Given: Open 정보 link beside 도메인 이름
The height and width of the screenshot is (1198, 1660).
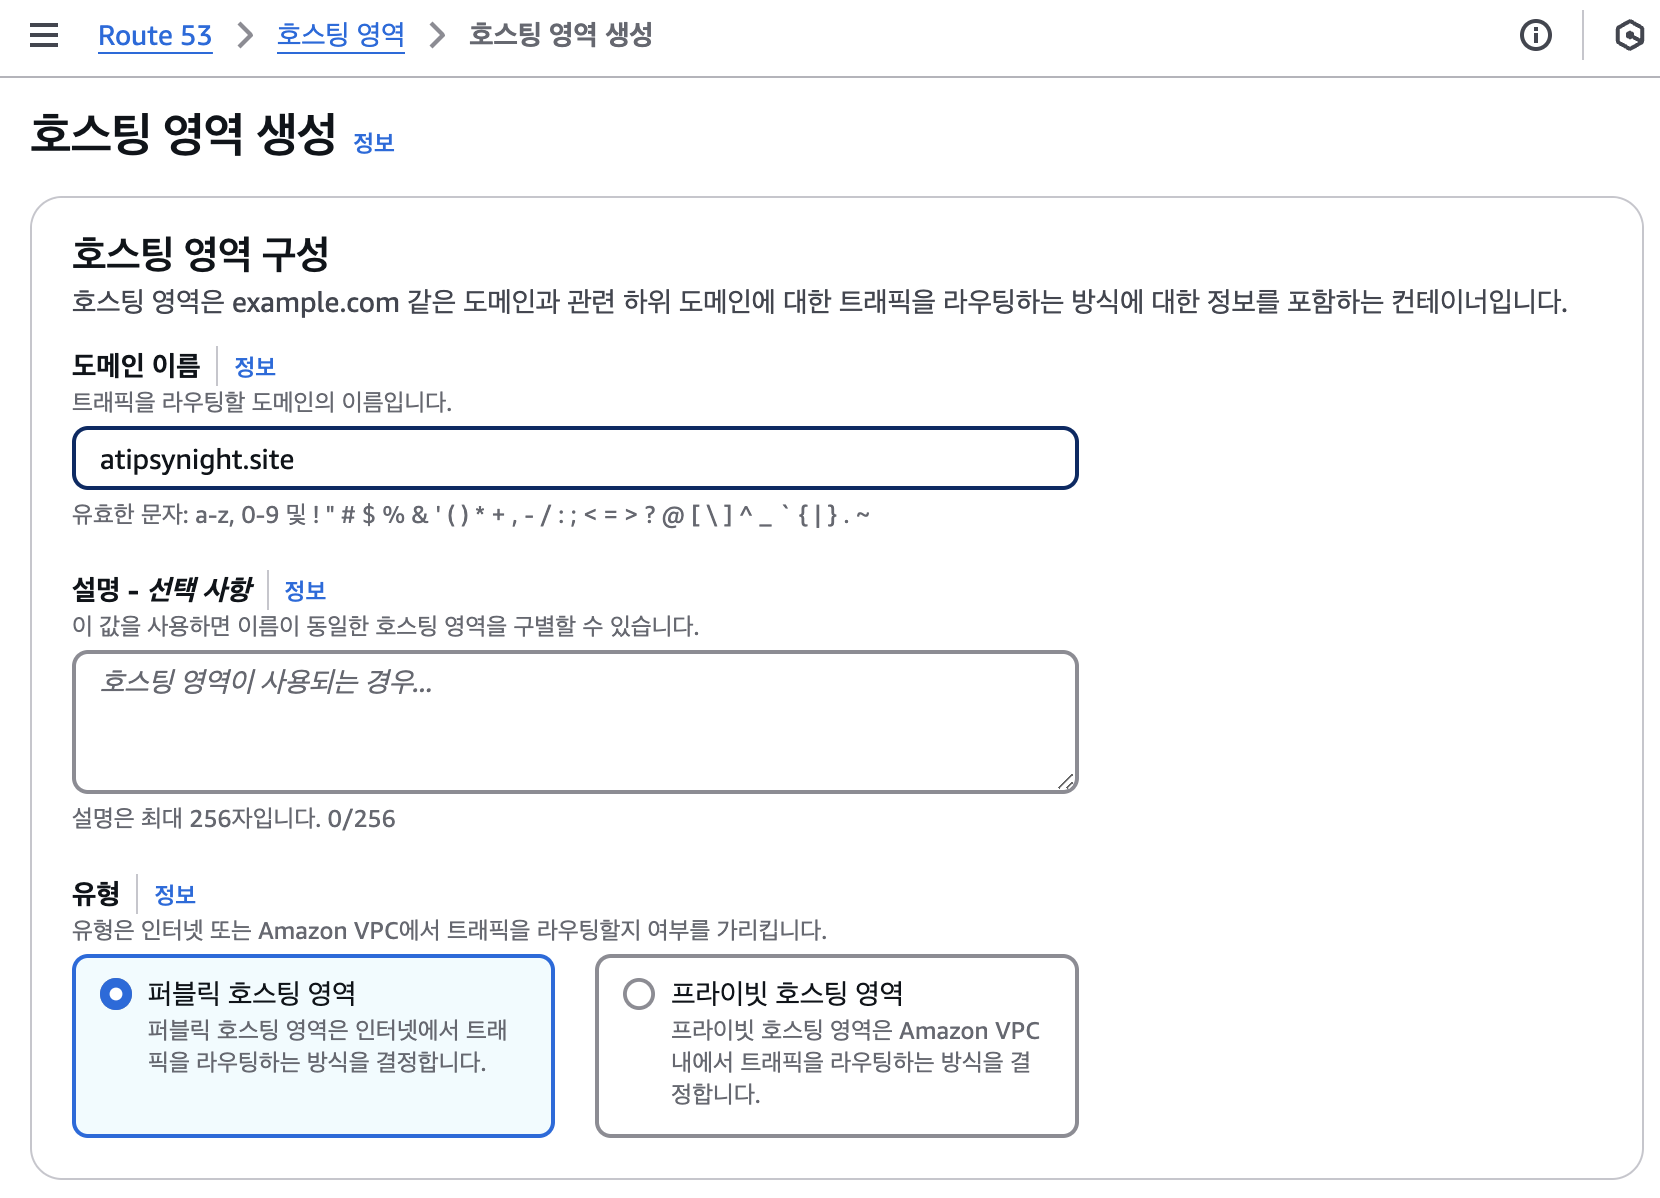Looking at the screenshot, I should pos(254,367).
